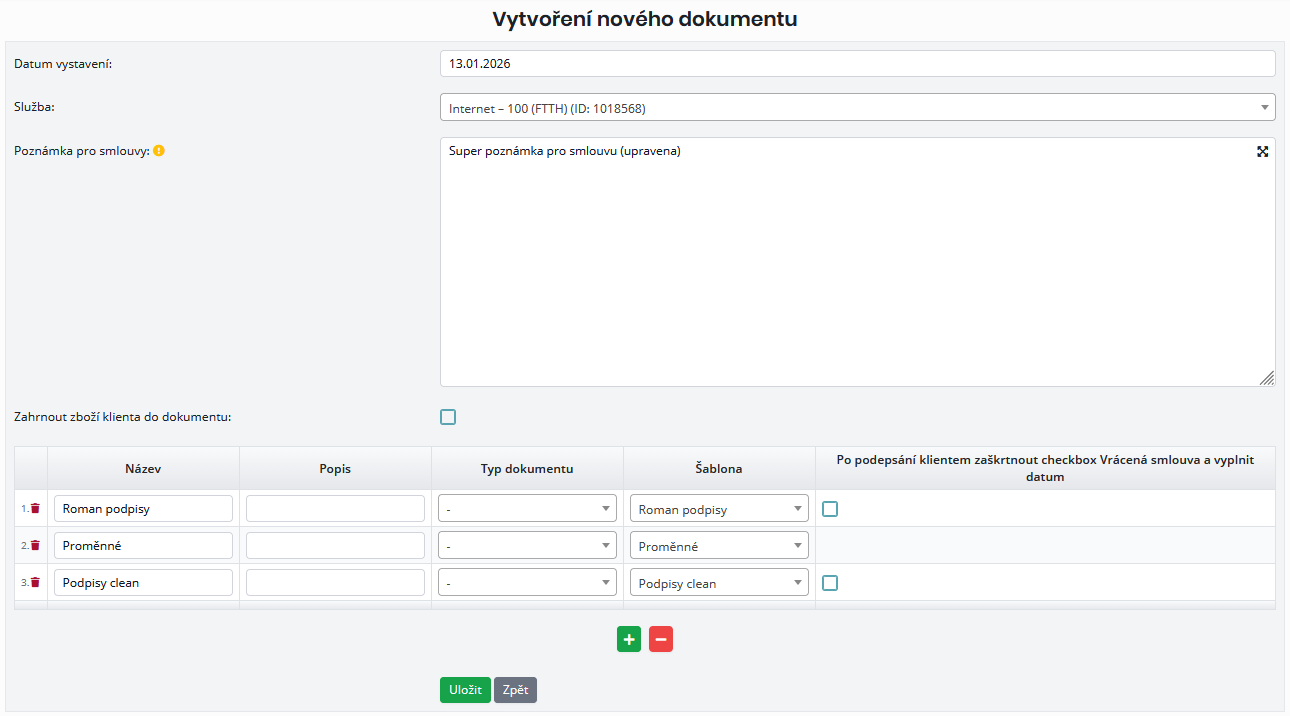Open the Služba dropdown
The width and height of the screenshot is (1290, 716).
click(857, 107)
